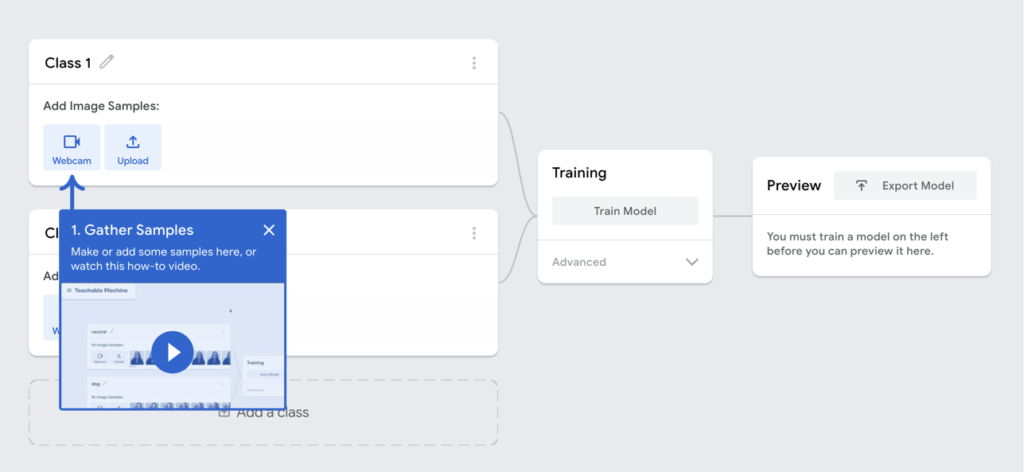Click the Advanced label in Training
1024x472 pixels.
tap(579, 262)
